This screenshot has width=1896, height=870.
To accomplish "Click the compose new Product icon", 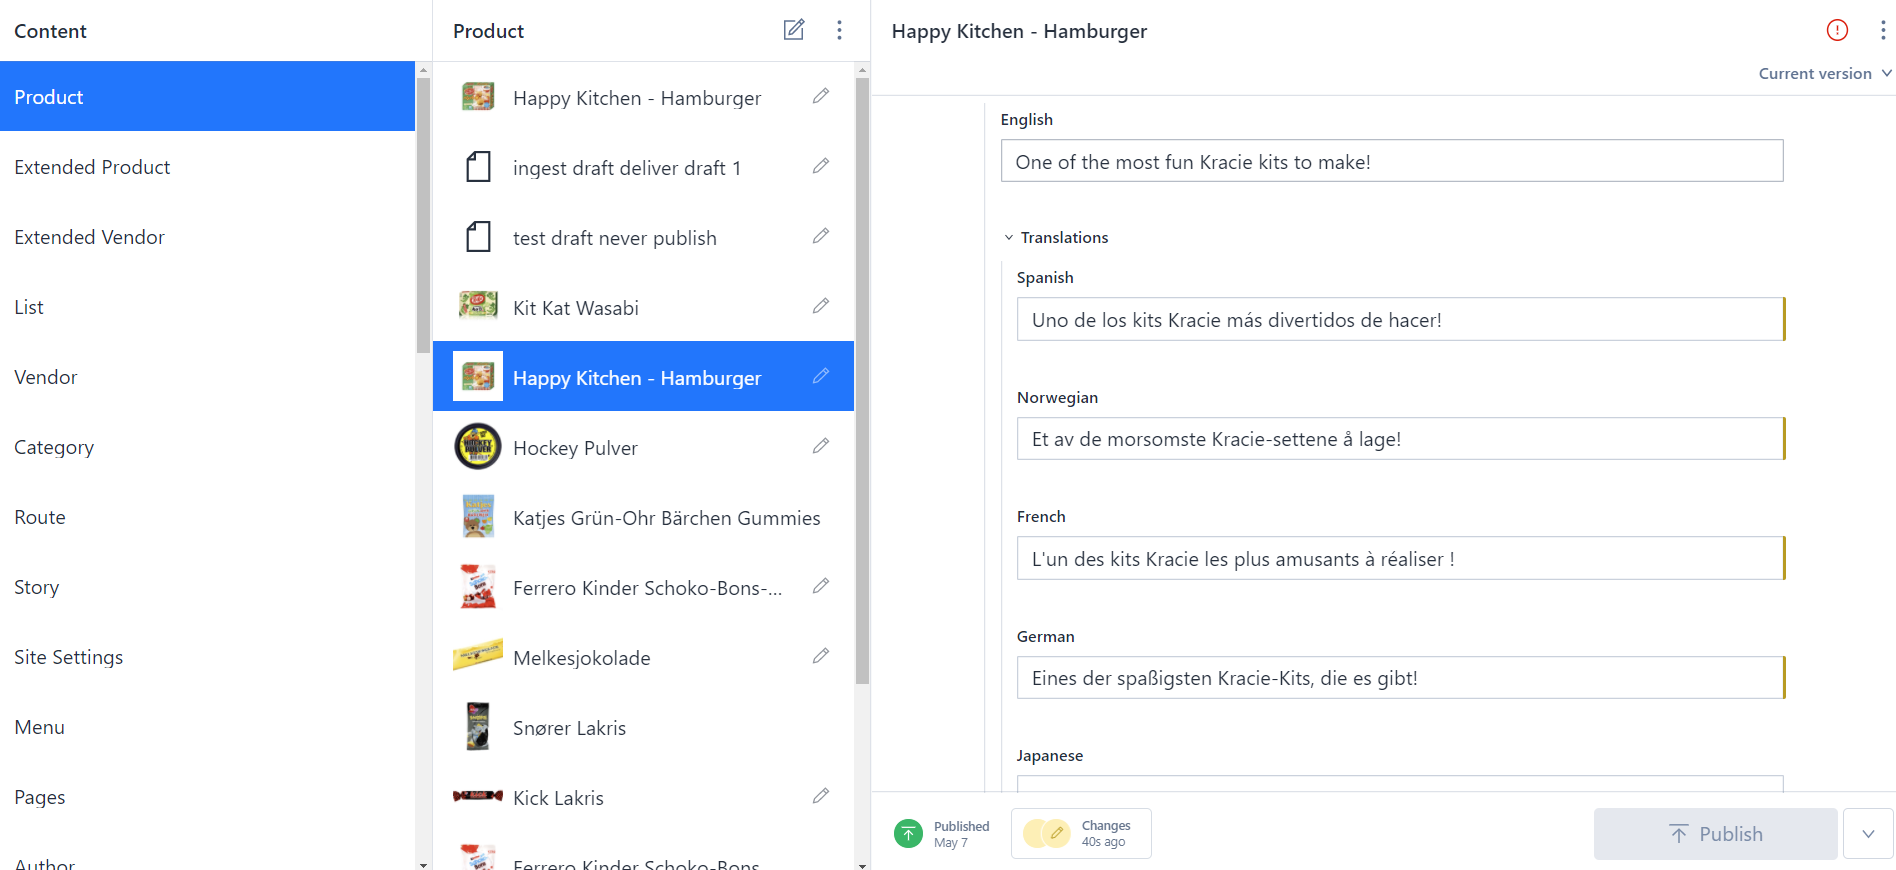I will click(793, 30).
